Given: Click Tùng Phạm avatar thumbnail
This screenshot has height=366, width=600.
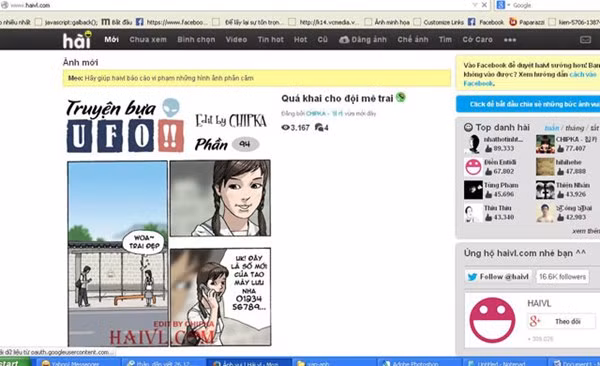Looking at the screenshot, I should [x=473, y=190].
